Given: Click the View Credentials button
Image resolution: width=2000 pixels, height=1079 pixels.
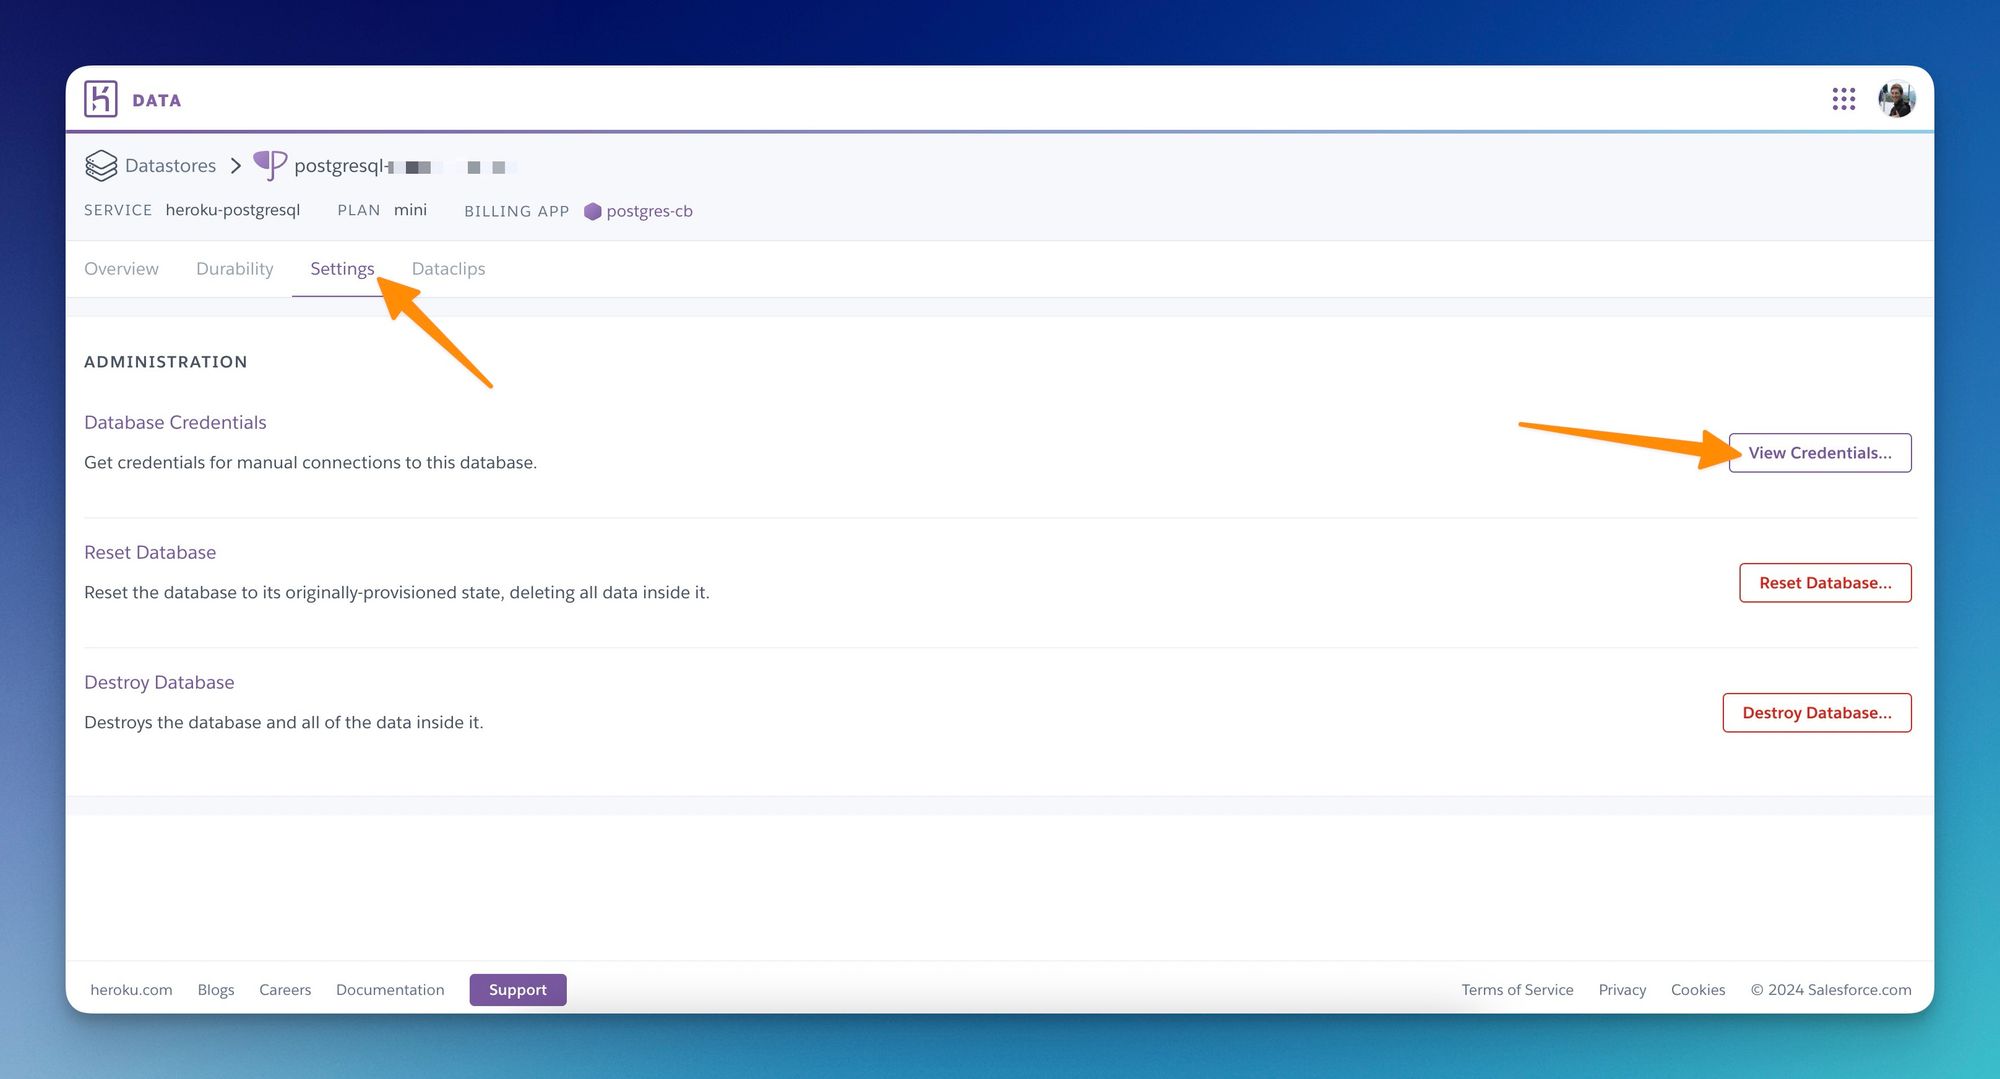Looking at the screenshot, I should pos(1819,453).
